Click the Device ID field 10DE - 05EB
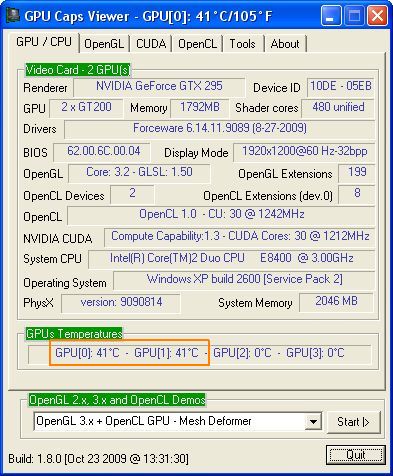 pyautogui.click(x=341, y=87)
